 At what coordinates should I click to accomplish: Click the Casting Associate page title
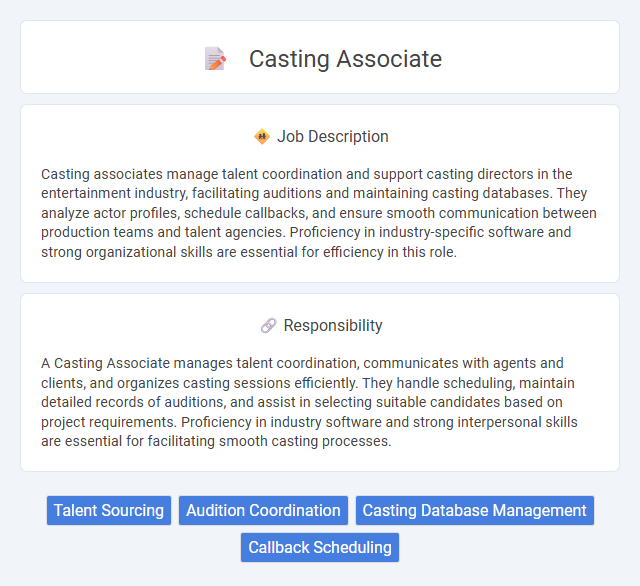tap(345, 59)
